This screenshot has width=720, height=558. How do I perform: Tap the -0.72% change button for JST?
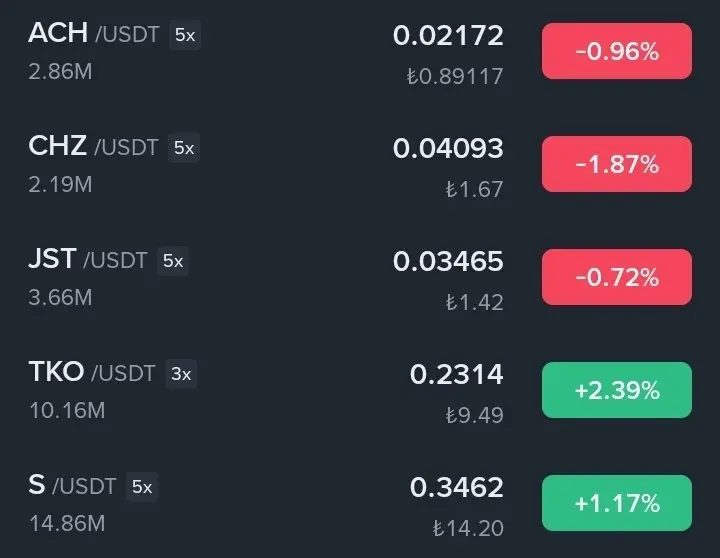617,277
